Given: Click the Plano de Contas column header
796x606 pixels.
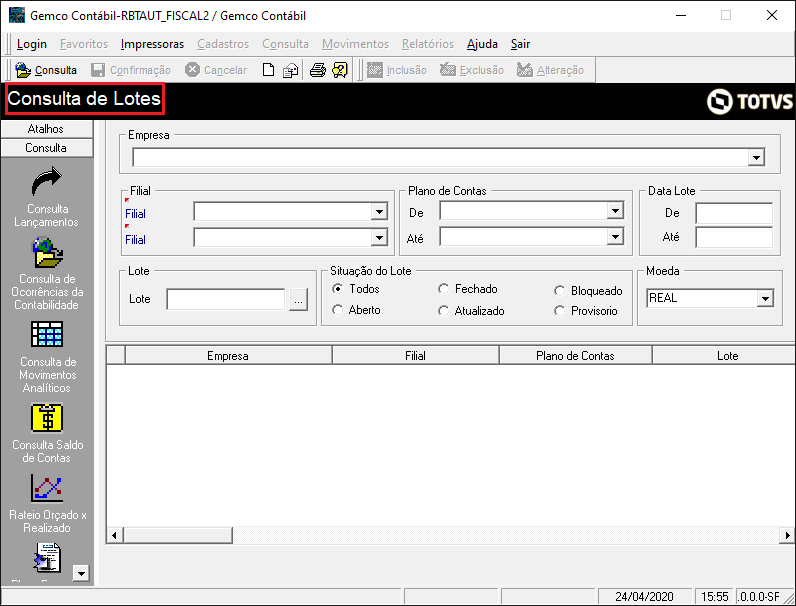Looking at the screenshot, I should tap(576, 355).
